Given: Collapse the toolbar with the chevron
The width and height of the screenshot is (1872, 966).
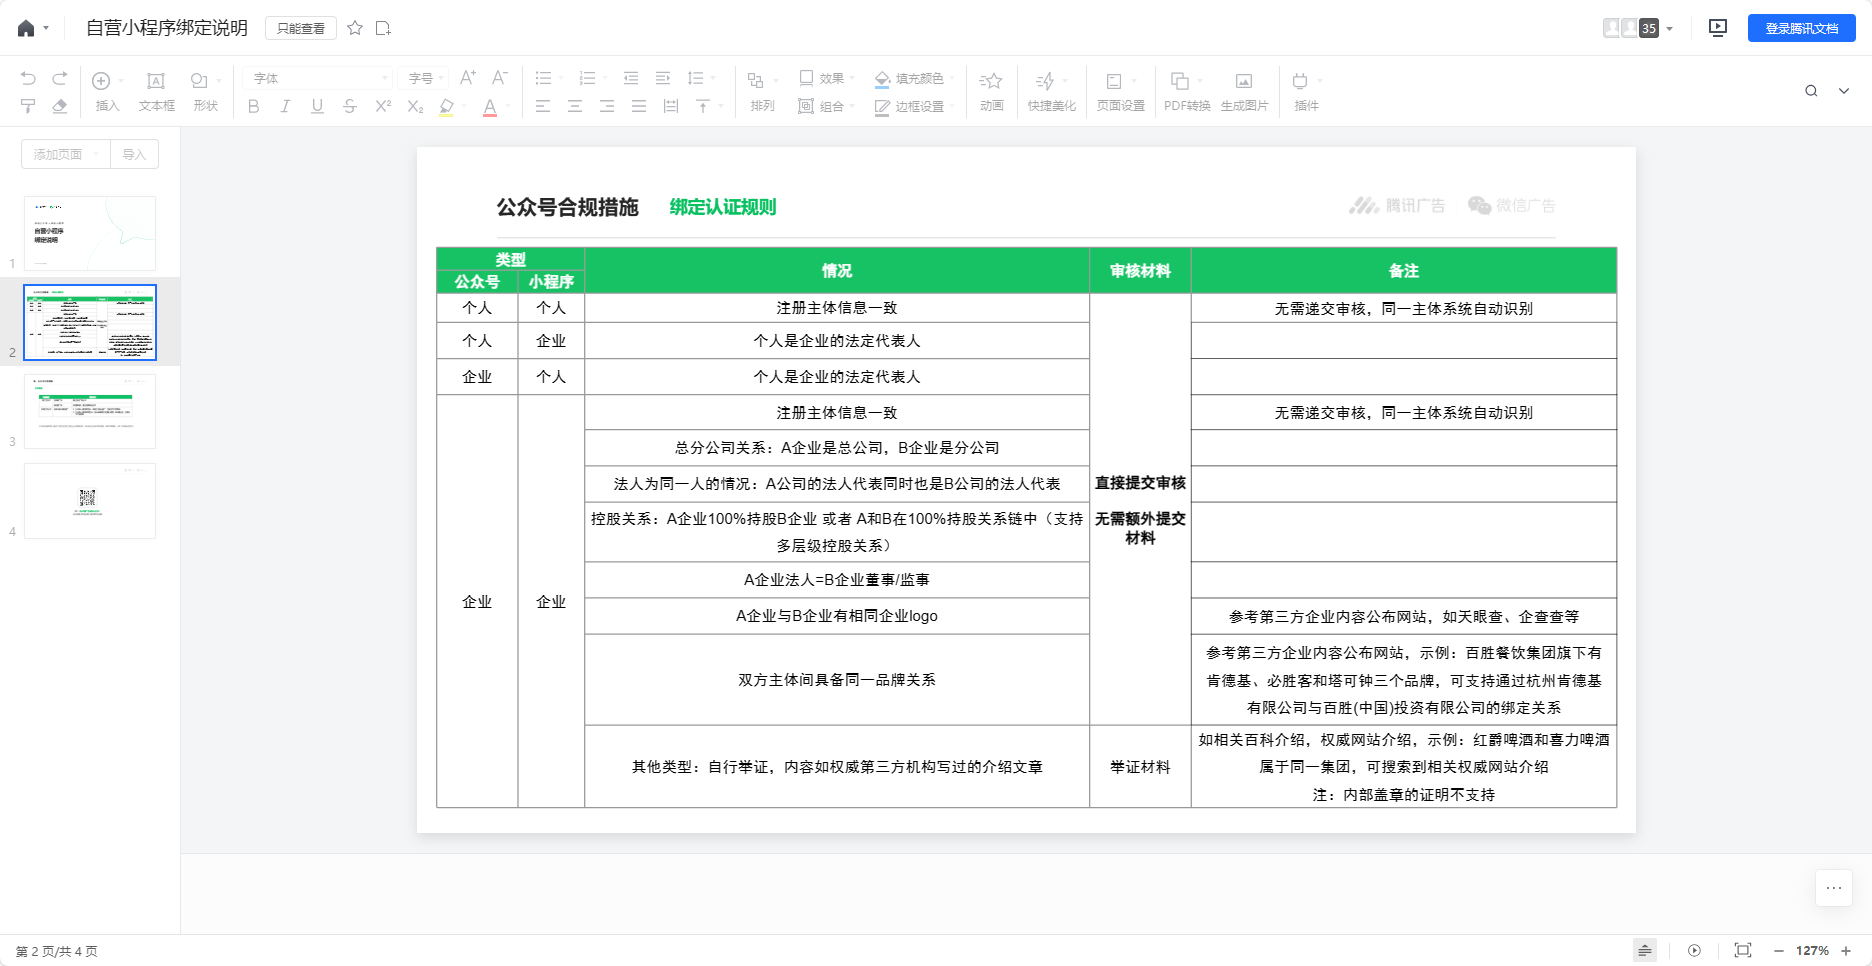Looking at the screenshot, I should click(1844, 91).
